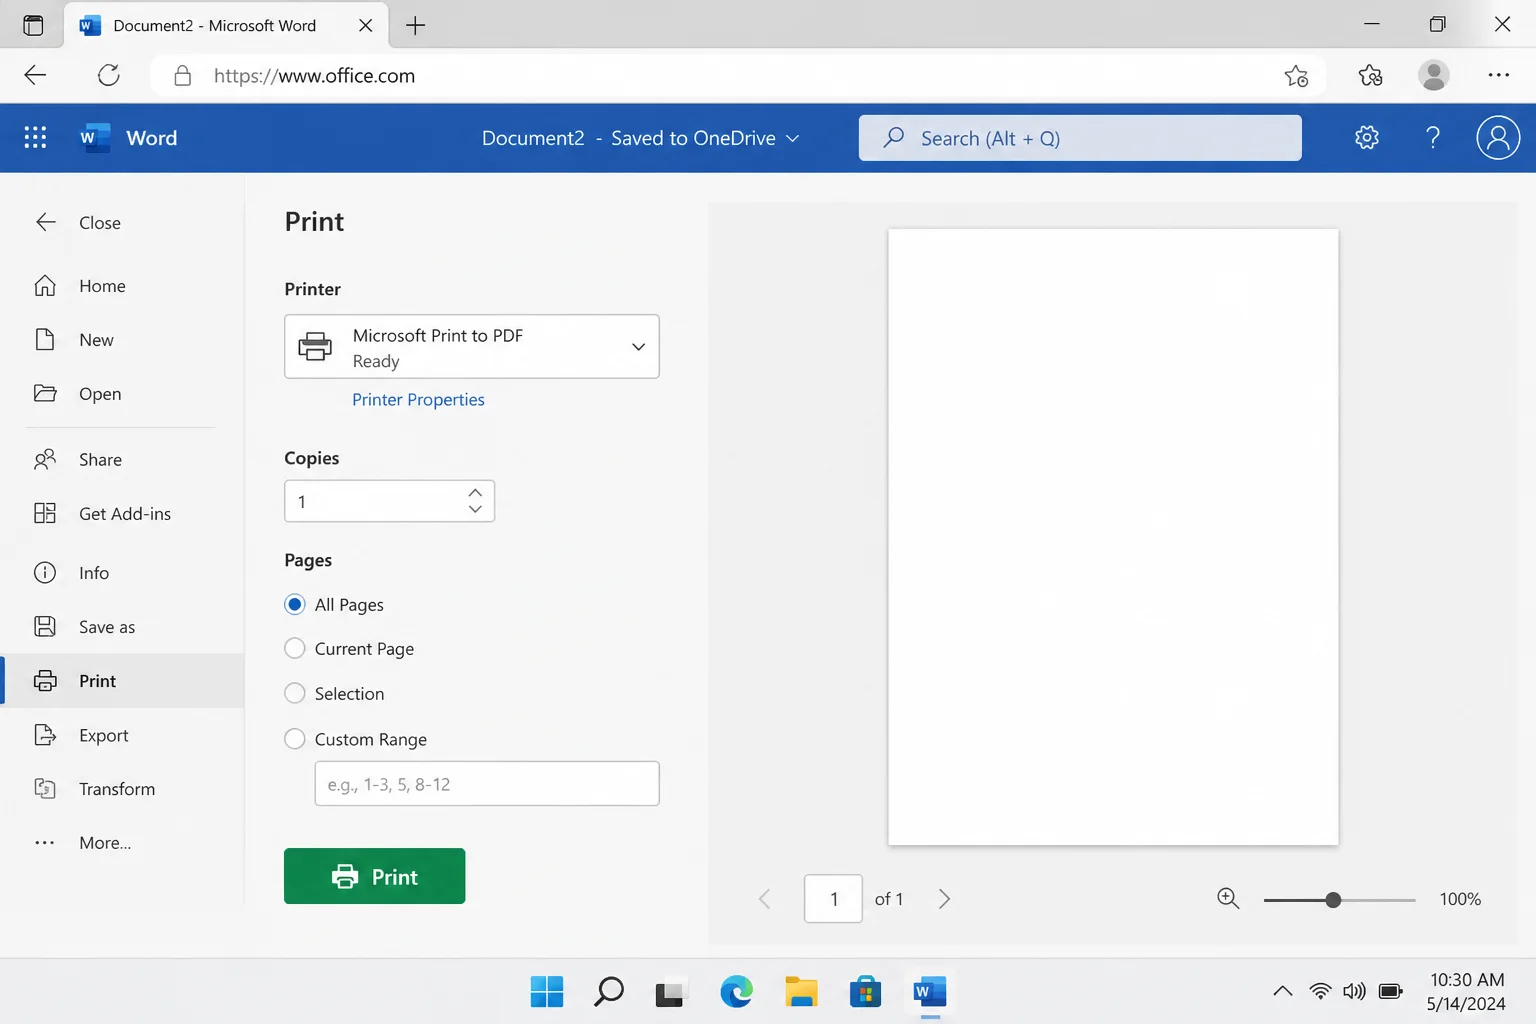Click the printer icon in printer selector
Image resolution: width=1536 pixels, height=1024 pixels.
pos(315,346)
